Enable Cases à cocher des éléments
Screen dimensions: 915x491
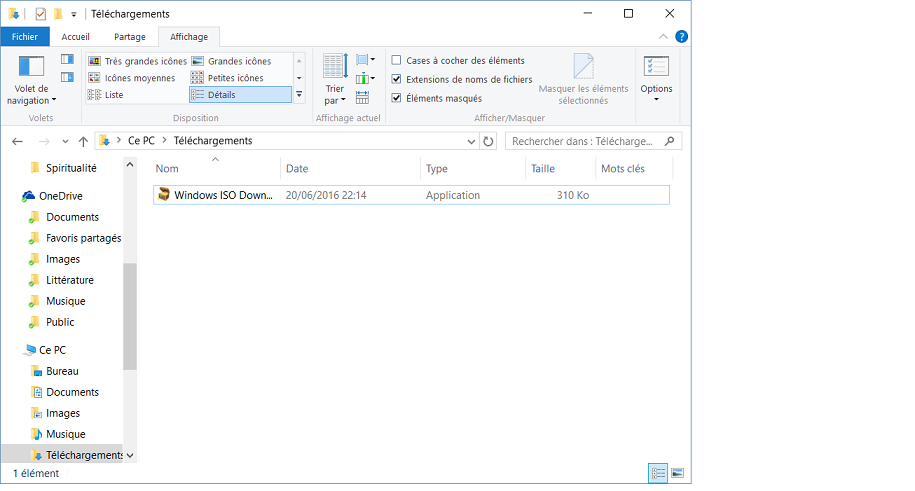coord(397,61)
